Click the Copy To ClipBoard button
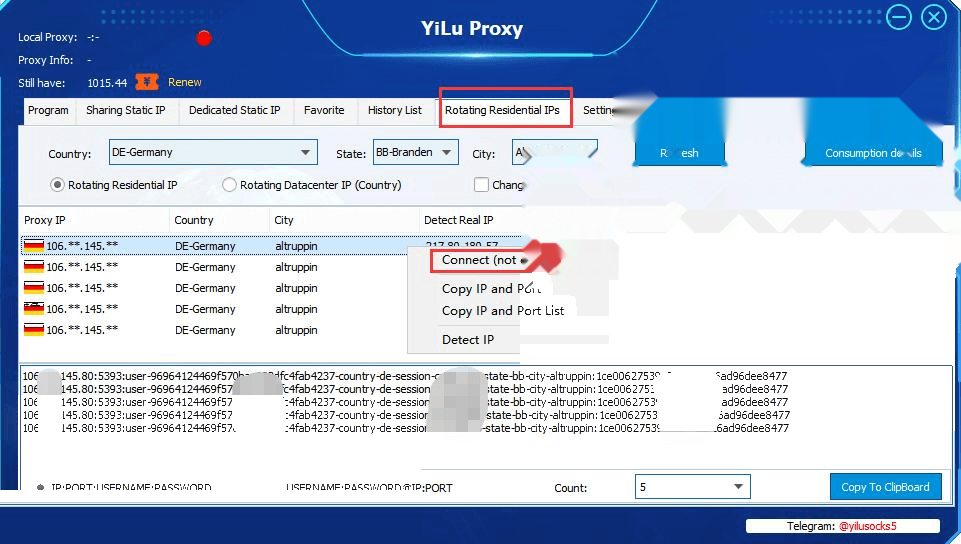 point(886,487)
